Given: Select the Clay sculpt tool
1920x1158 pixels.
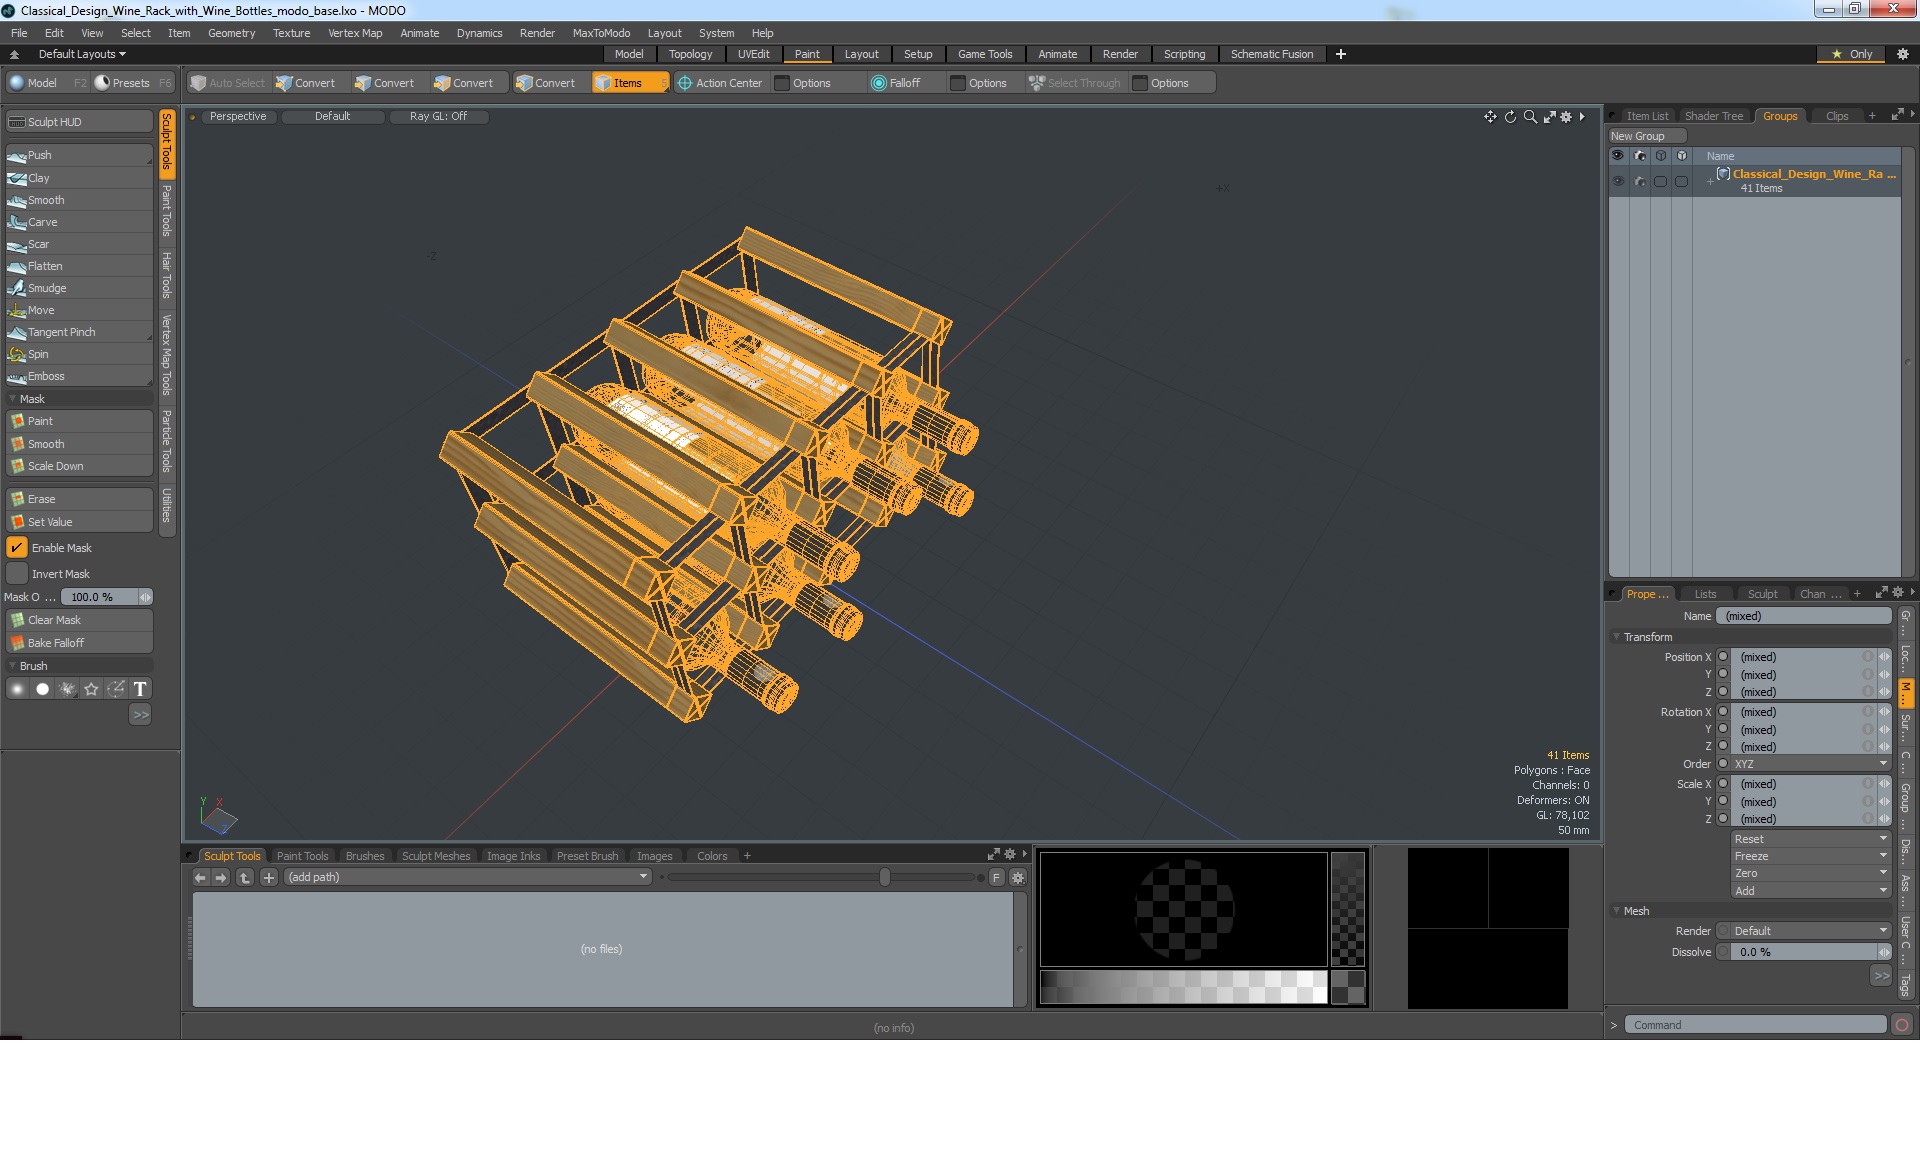Looking at the screenshot, I should 79,178.
